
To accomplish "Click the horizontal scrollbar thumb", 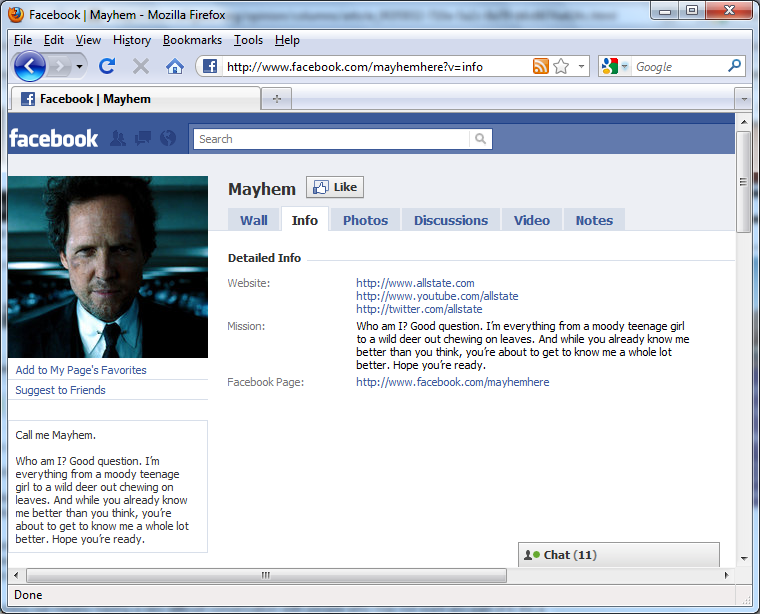I will (266, 575).
